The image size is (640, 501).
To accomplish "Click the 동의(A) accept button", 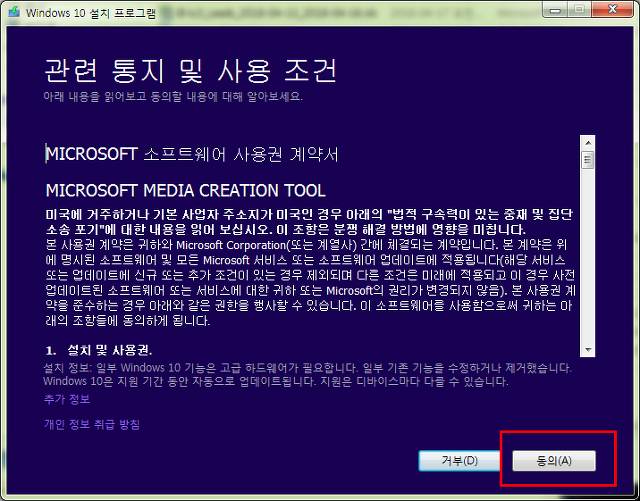I will click(x=554, y=461).
